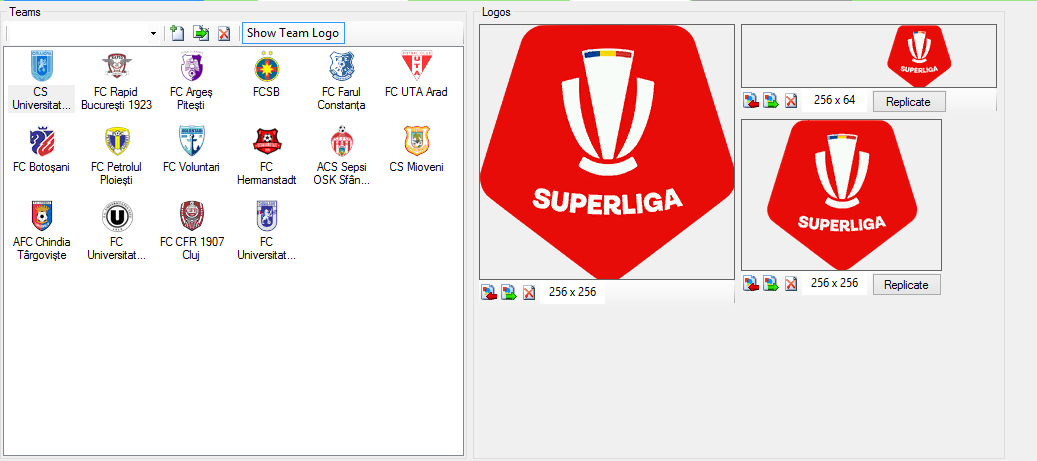Screen dimensions: 1037x461
Task: Select the FCSB team
Action: click(x=267, y=75)
